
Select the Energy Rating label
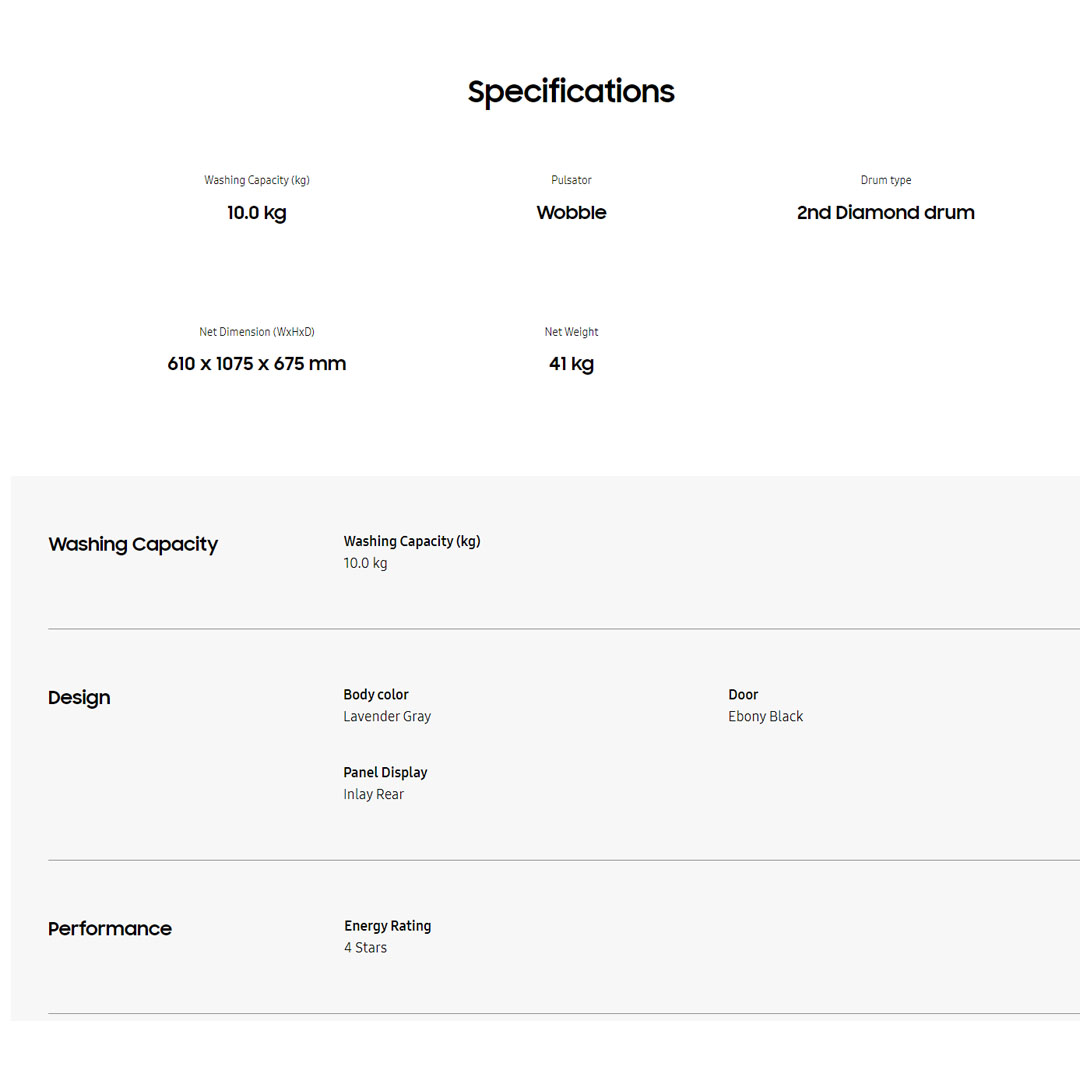coord(388,926)
